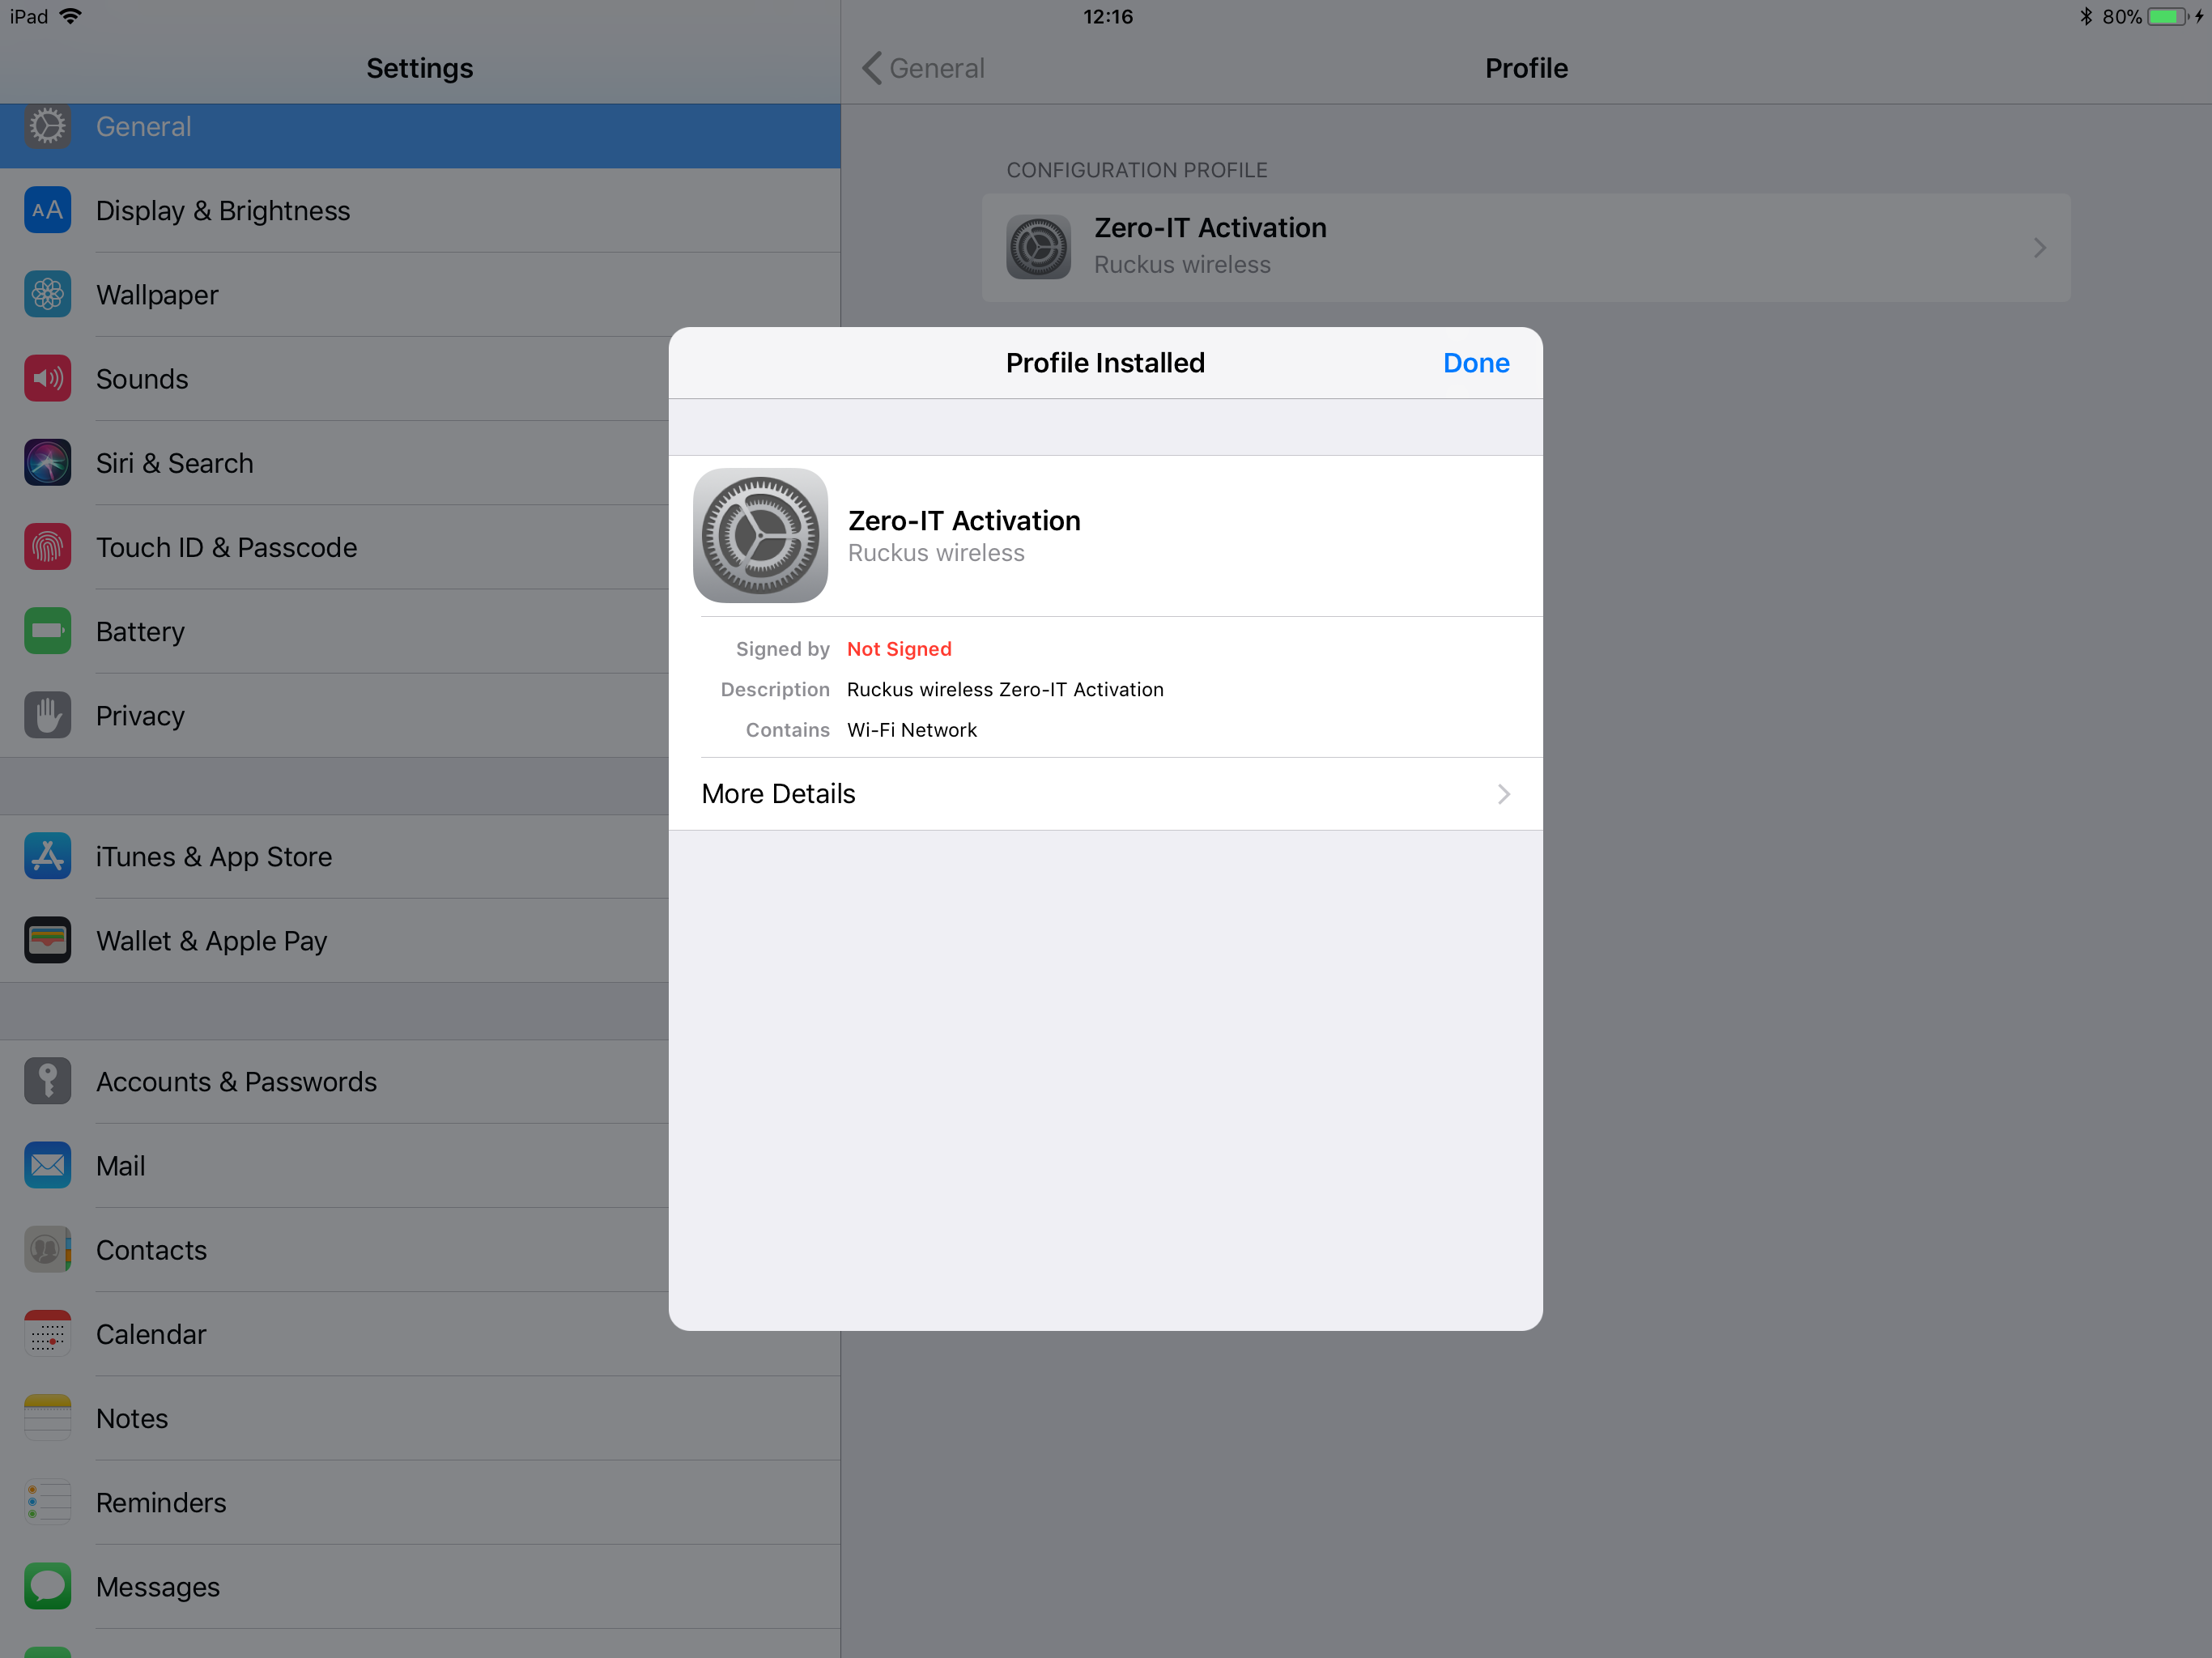2212x1658 pixels.
Task: Open the iTunes & App Store icon
Action: (47, 857)
